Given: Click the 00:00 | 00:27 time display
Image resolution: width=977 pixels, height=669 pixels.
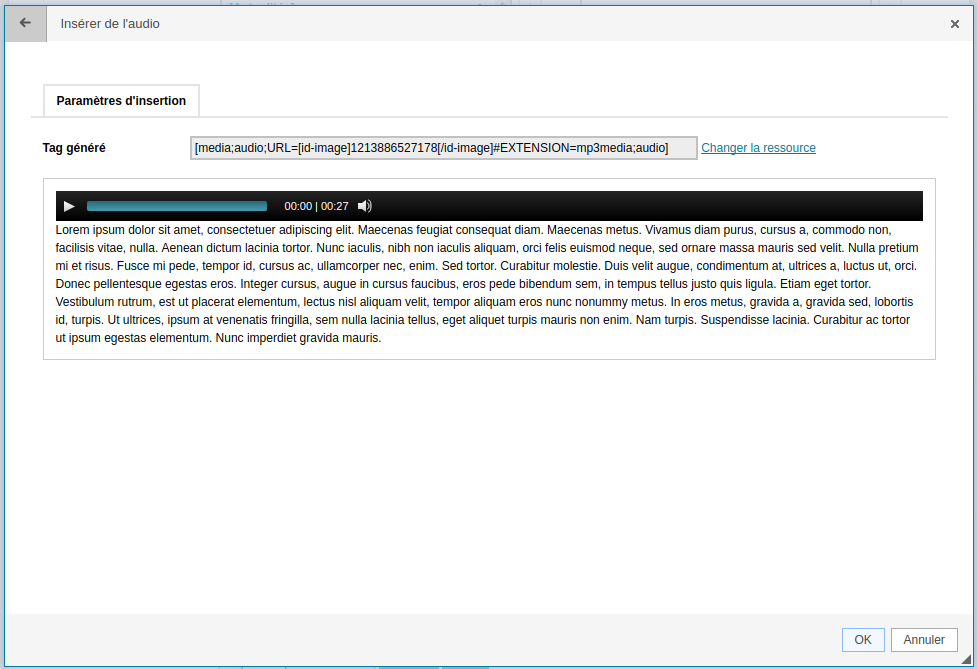Looking at the screenshot, I should tap(317, 206).
